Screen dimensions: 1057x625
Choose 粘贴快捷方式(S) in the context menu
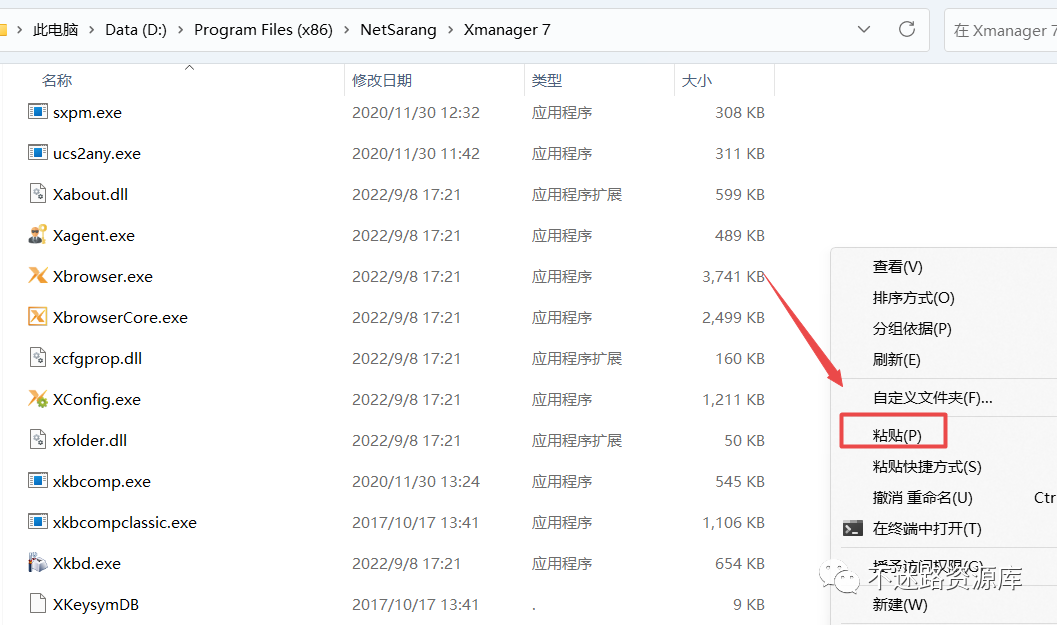pos(927,467)
